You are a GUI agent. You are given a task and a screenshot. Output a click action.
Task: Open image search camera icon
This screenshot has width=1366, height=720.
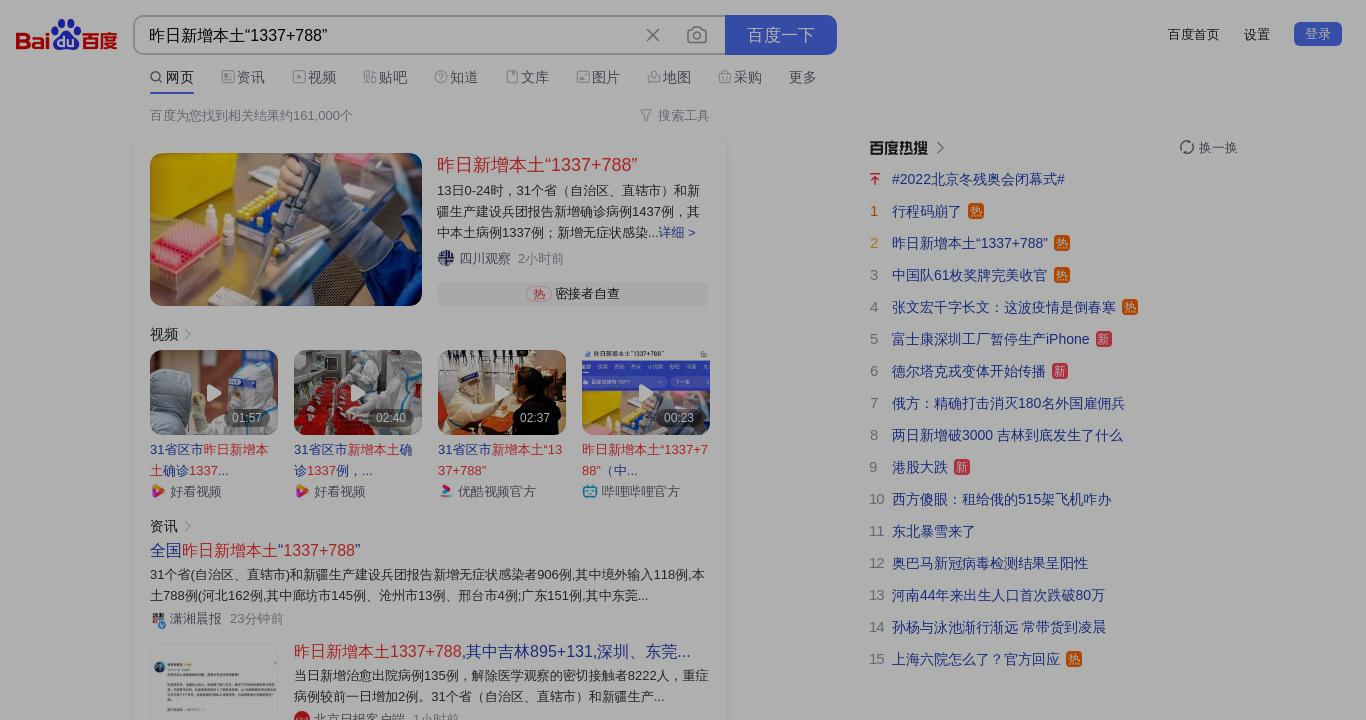697,35
